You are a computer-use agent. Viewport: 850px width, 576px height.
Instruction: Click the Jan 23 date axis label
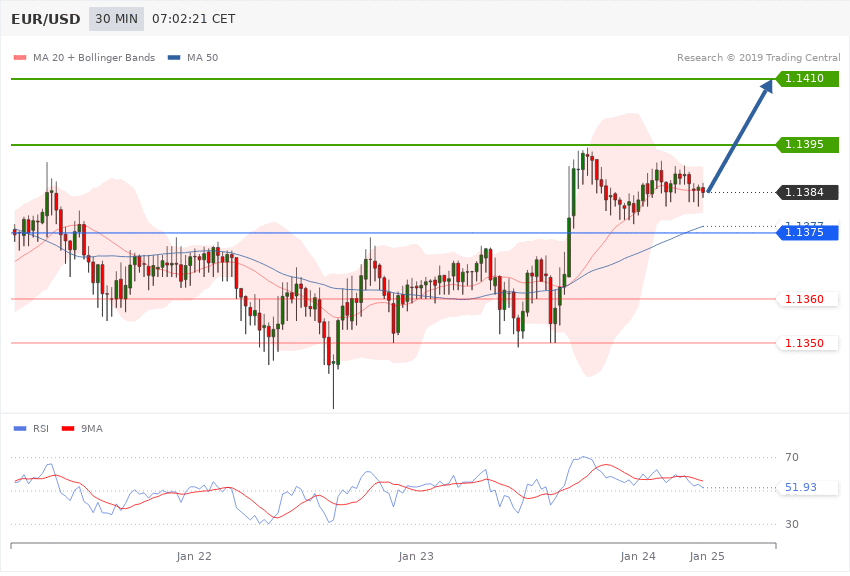pos(416,556)
